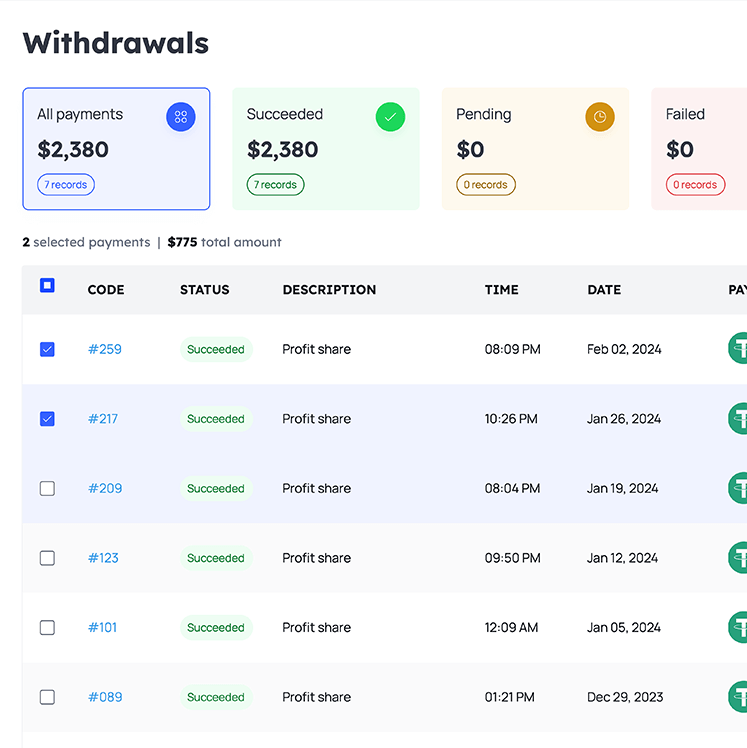
Task: Click the Succeeded status badge in row #101
Action: 216,628
